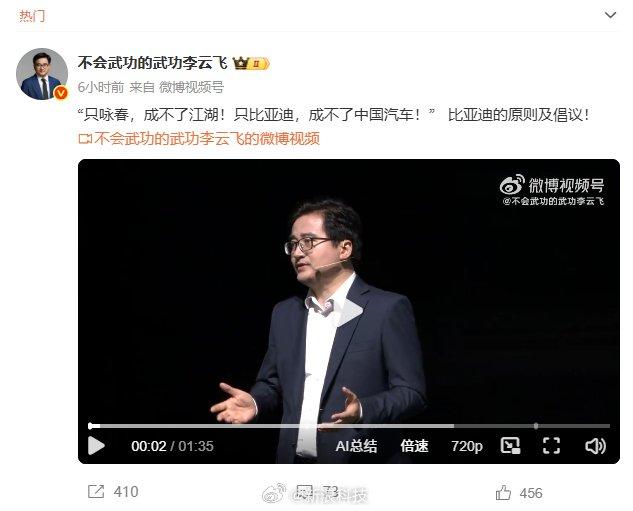Enter fullscreen with the brackets icon

[x=551, y=446]
